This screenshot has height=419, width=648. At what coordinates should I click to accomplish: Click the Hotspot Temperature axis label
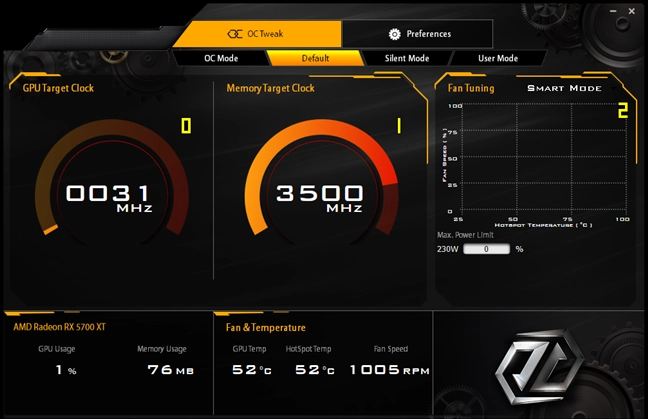(x=543, y=225)
